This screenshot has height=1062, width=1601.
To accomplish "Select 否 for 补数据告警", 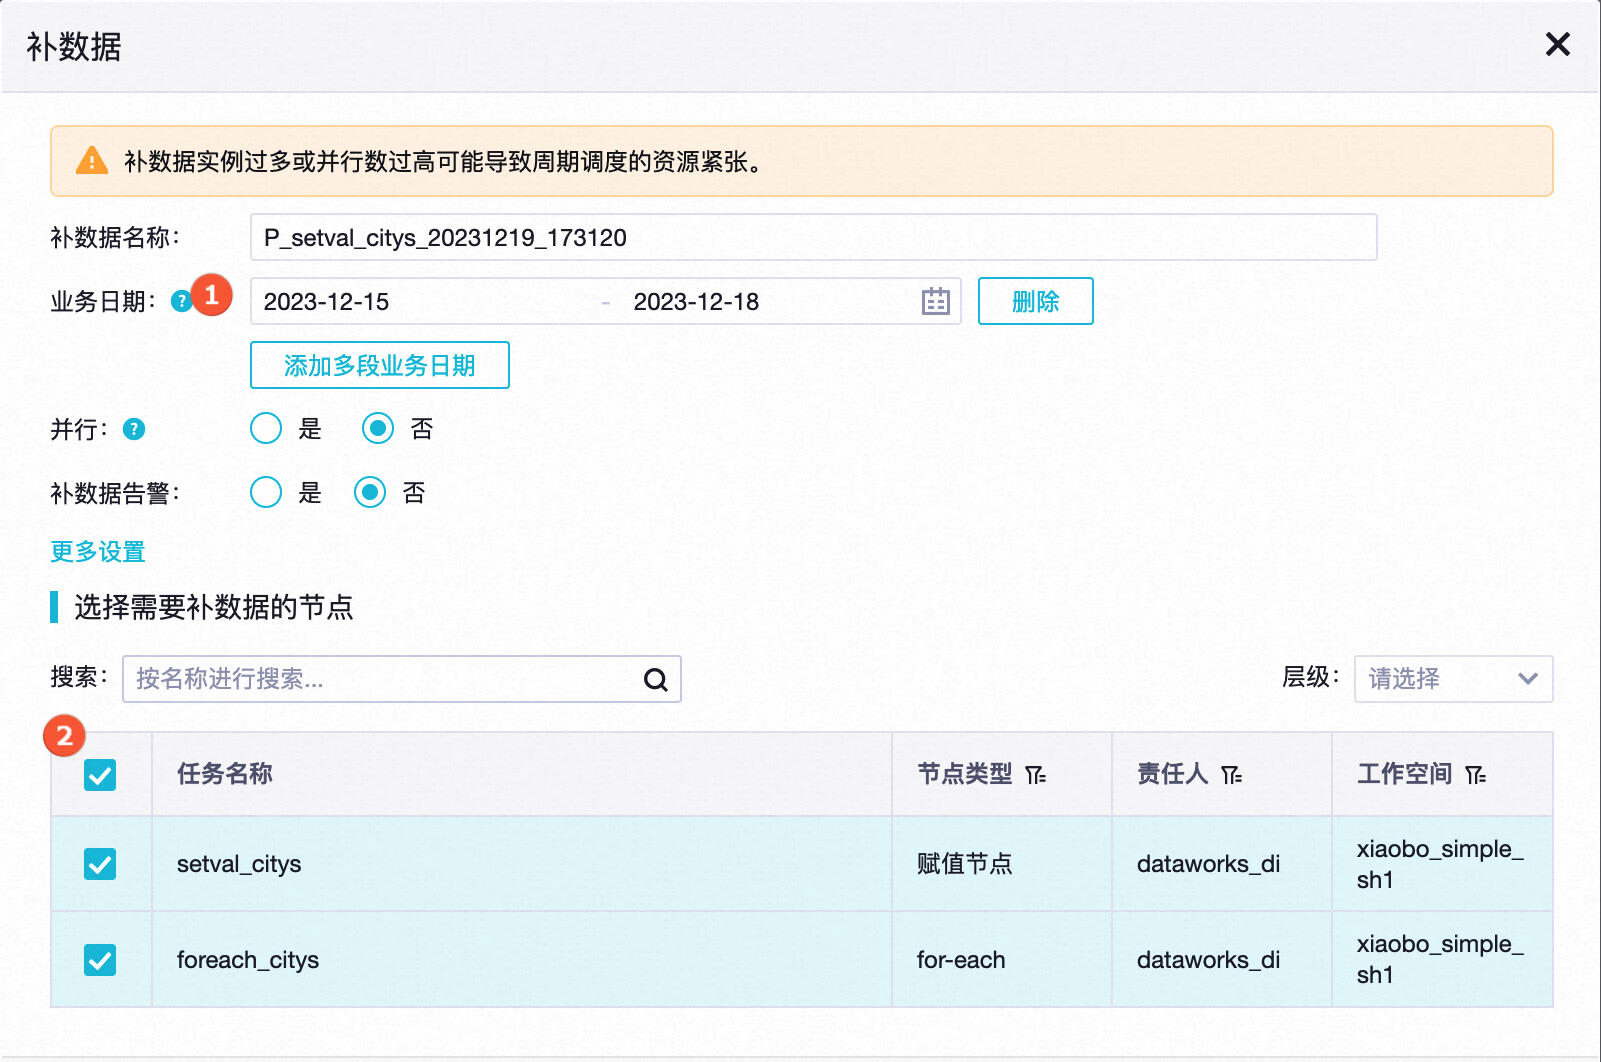I will [x=370, y=492].
